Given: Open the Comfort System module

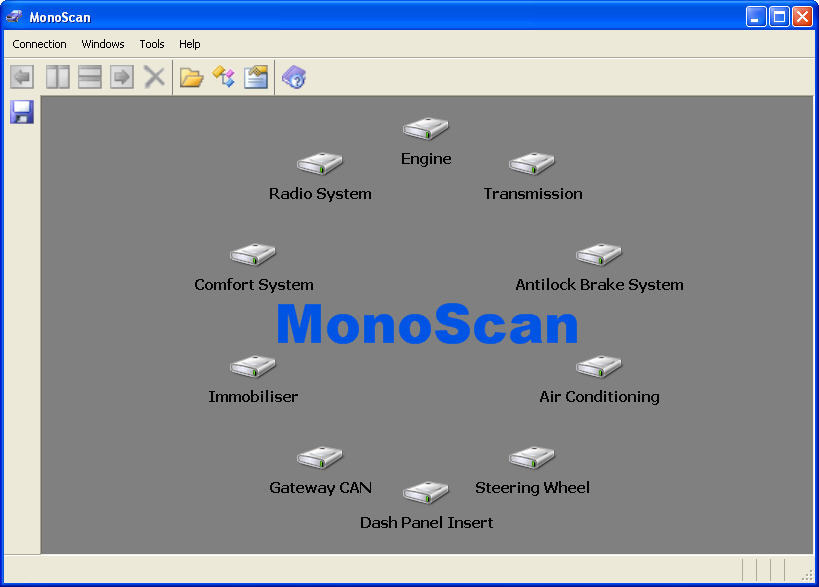Looking at the screenshot, I should [x=253, y=255].
